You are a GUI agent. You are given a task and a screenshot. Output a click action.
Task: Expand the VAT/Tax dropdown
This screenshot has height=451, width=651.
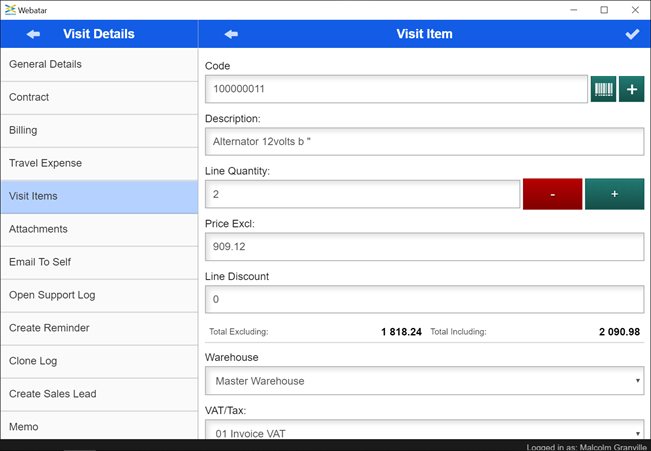tap(424, 433)
